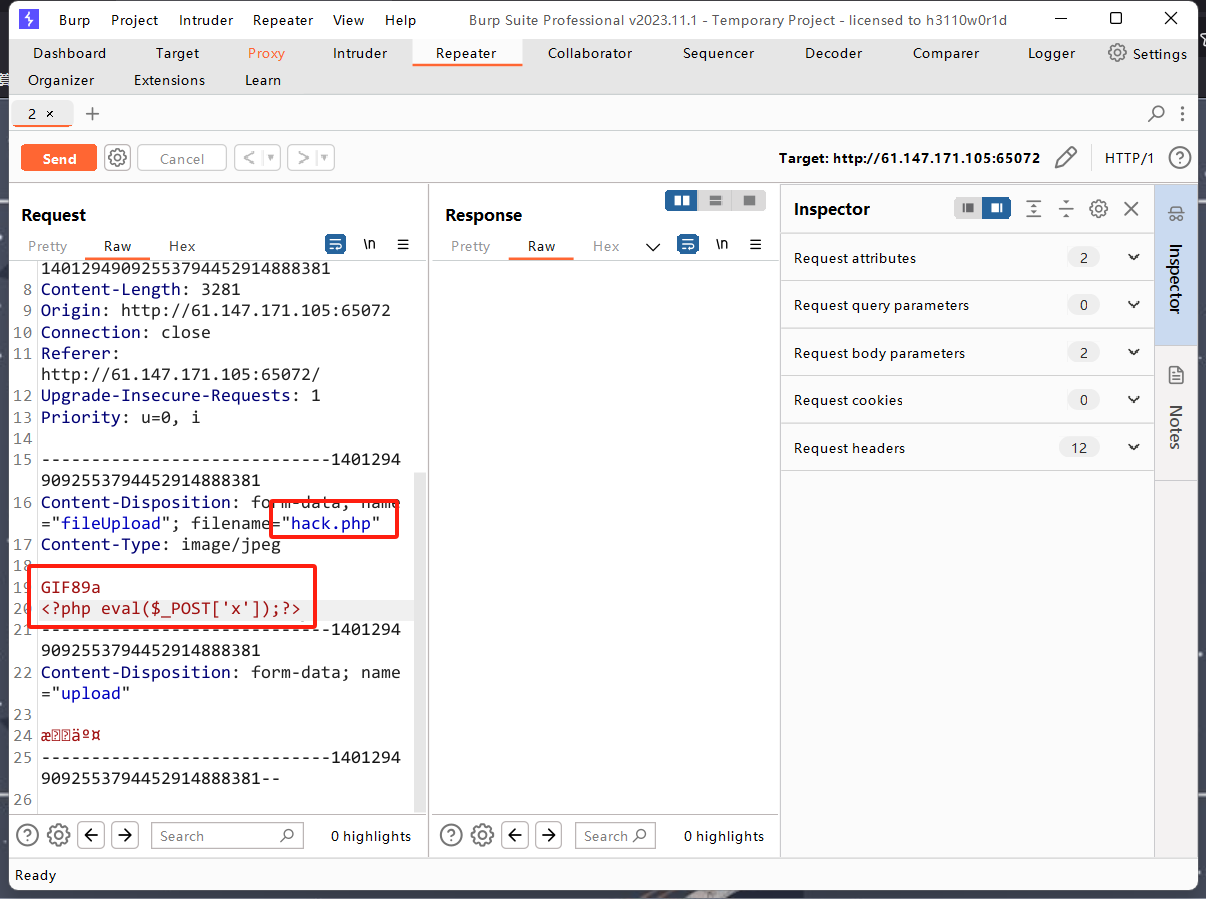Screen dimensions: 1206x899
Task: Switch to combined tabbed request/response layout
Action: click(x=748, y=201)
